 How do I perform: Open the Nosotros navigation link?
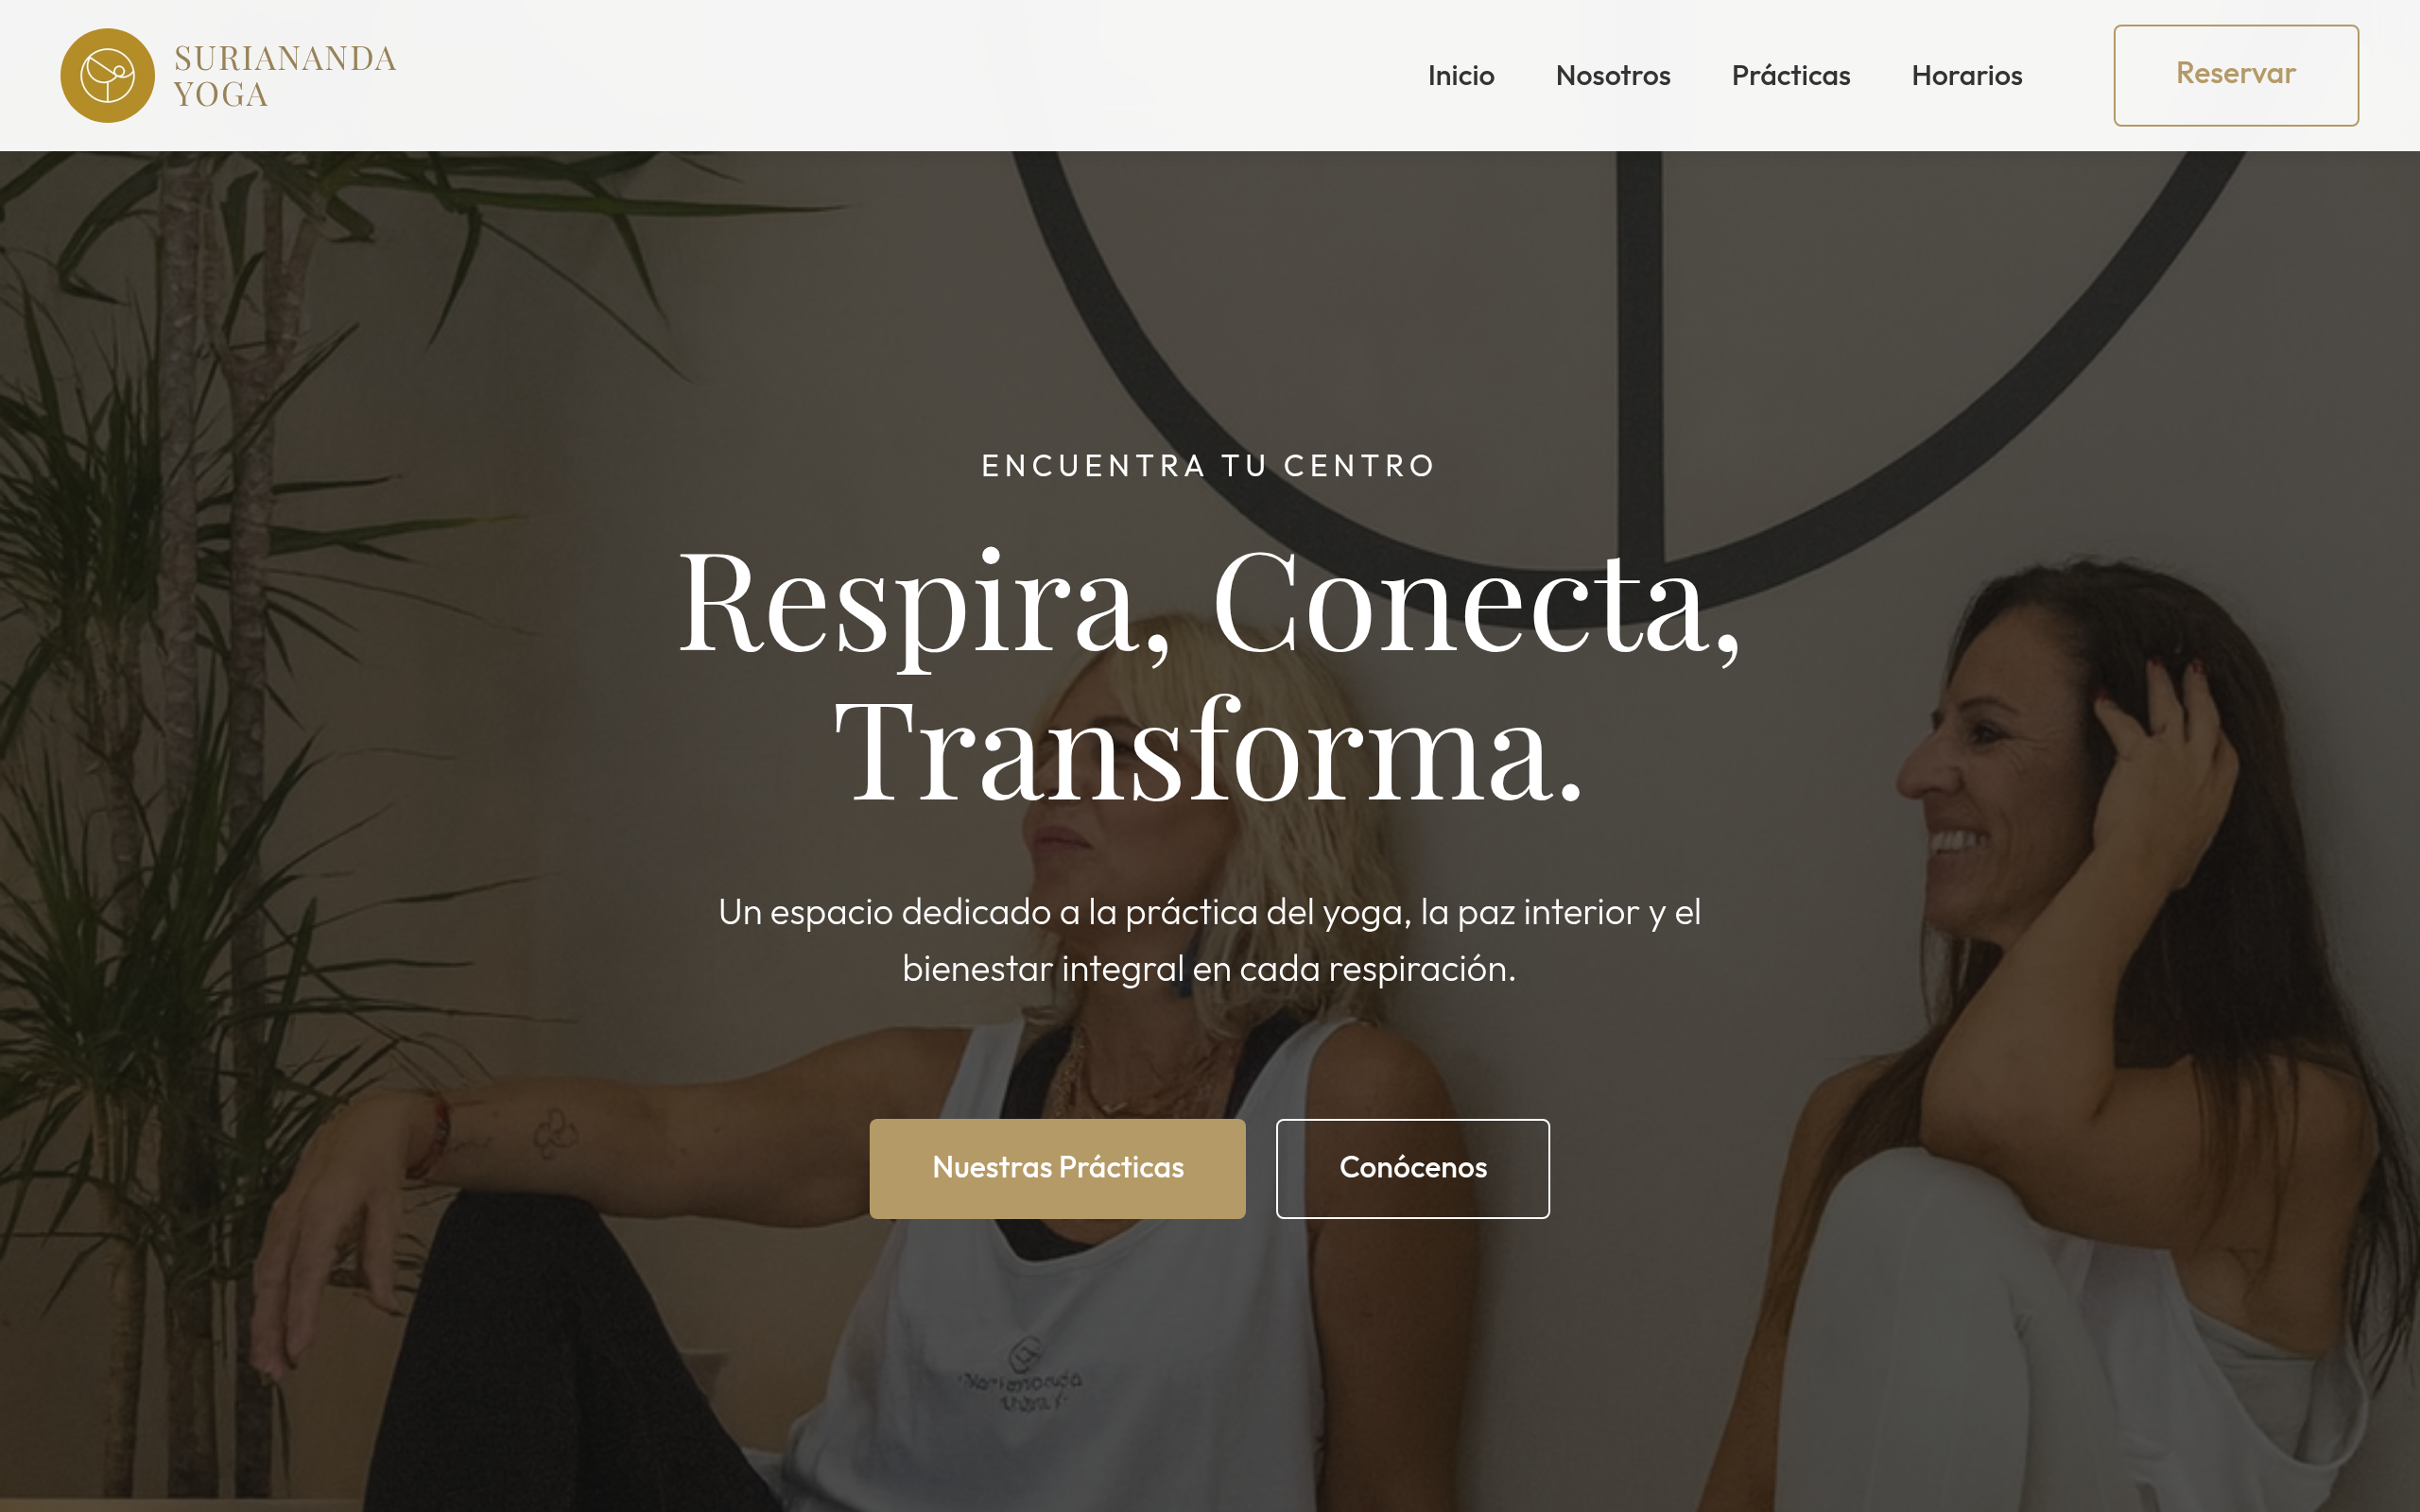1613,76
